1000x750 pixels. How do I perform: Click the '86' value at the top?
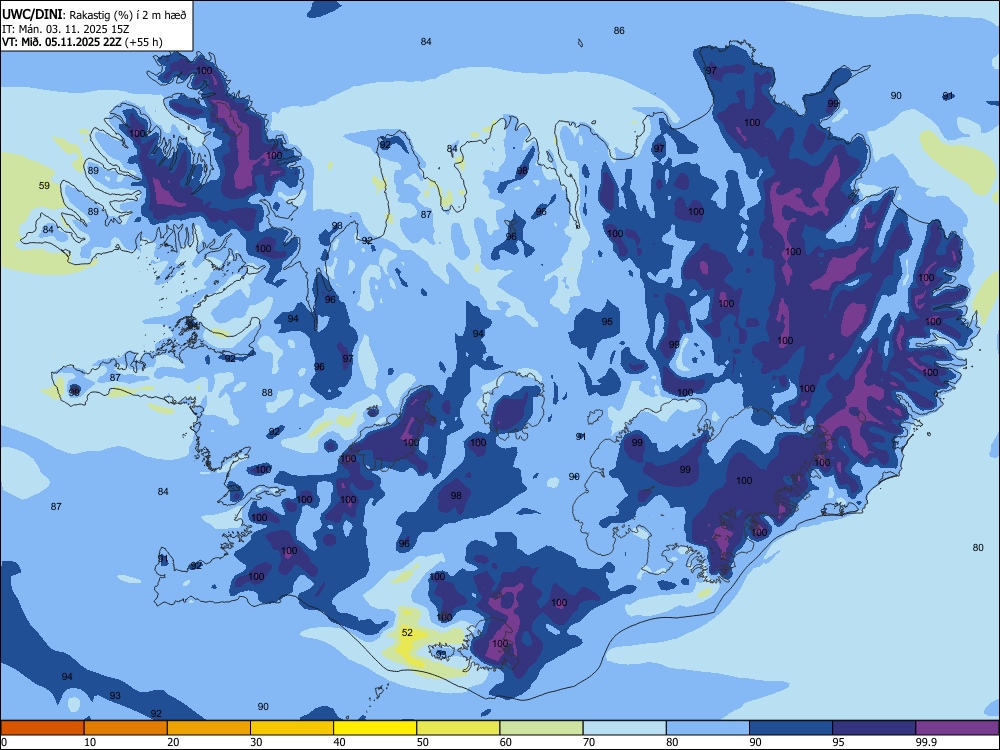pos(619,31)
